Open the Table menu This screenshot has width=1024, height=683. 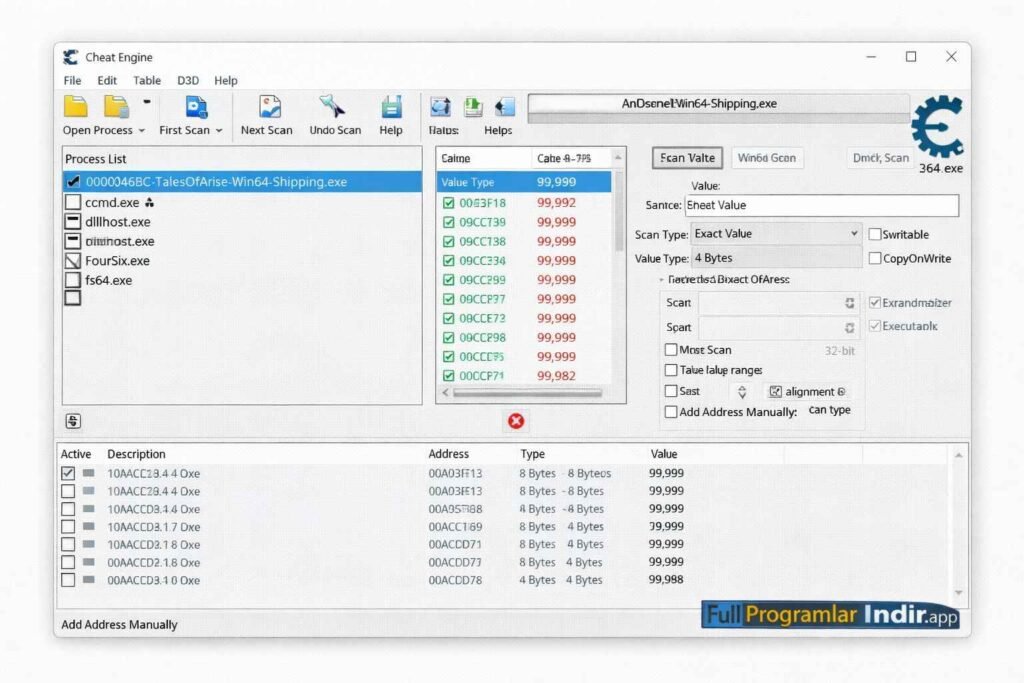tap(147, 80)
